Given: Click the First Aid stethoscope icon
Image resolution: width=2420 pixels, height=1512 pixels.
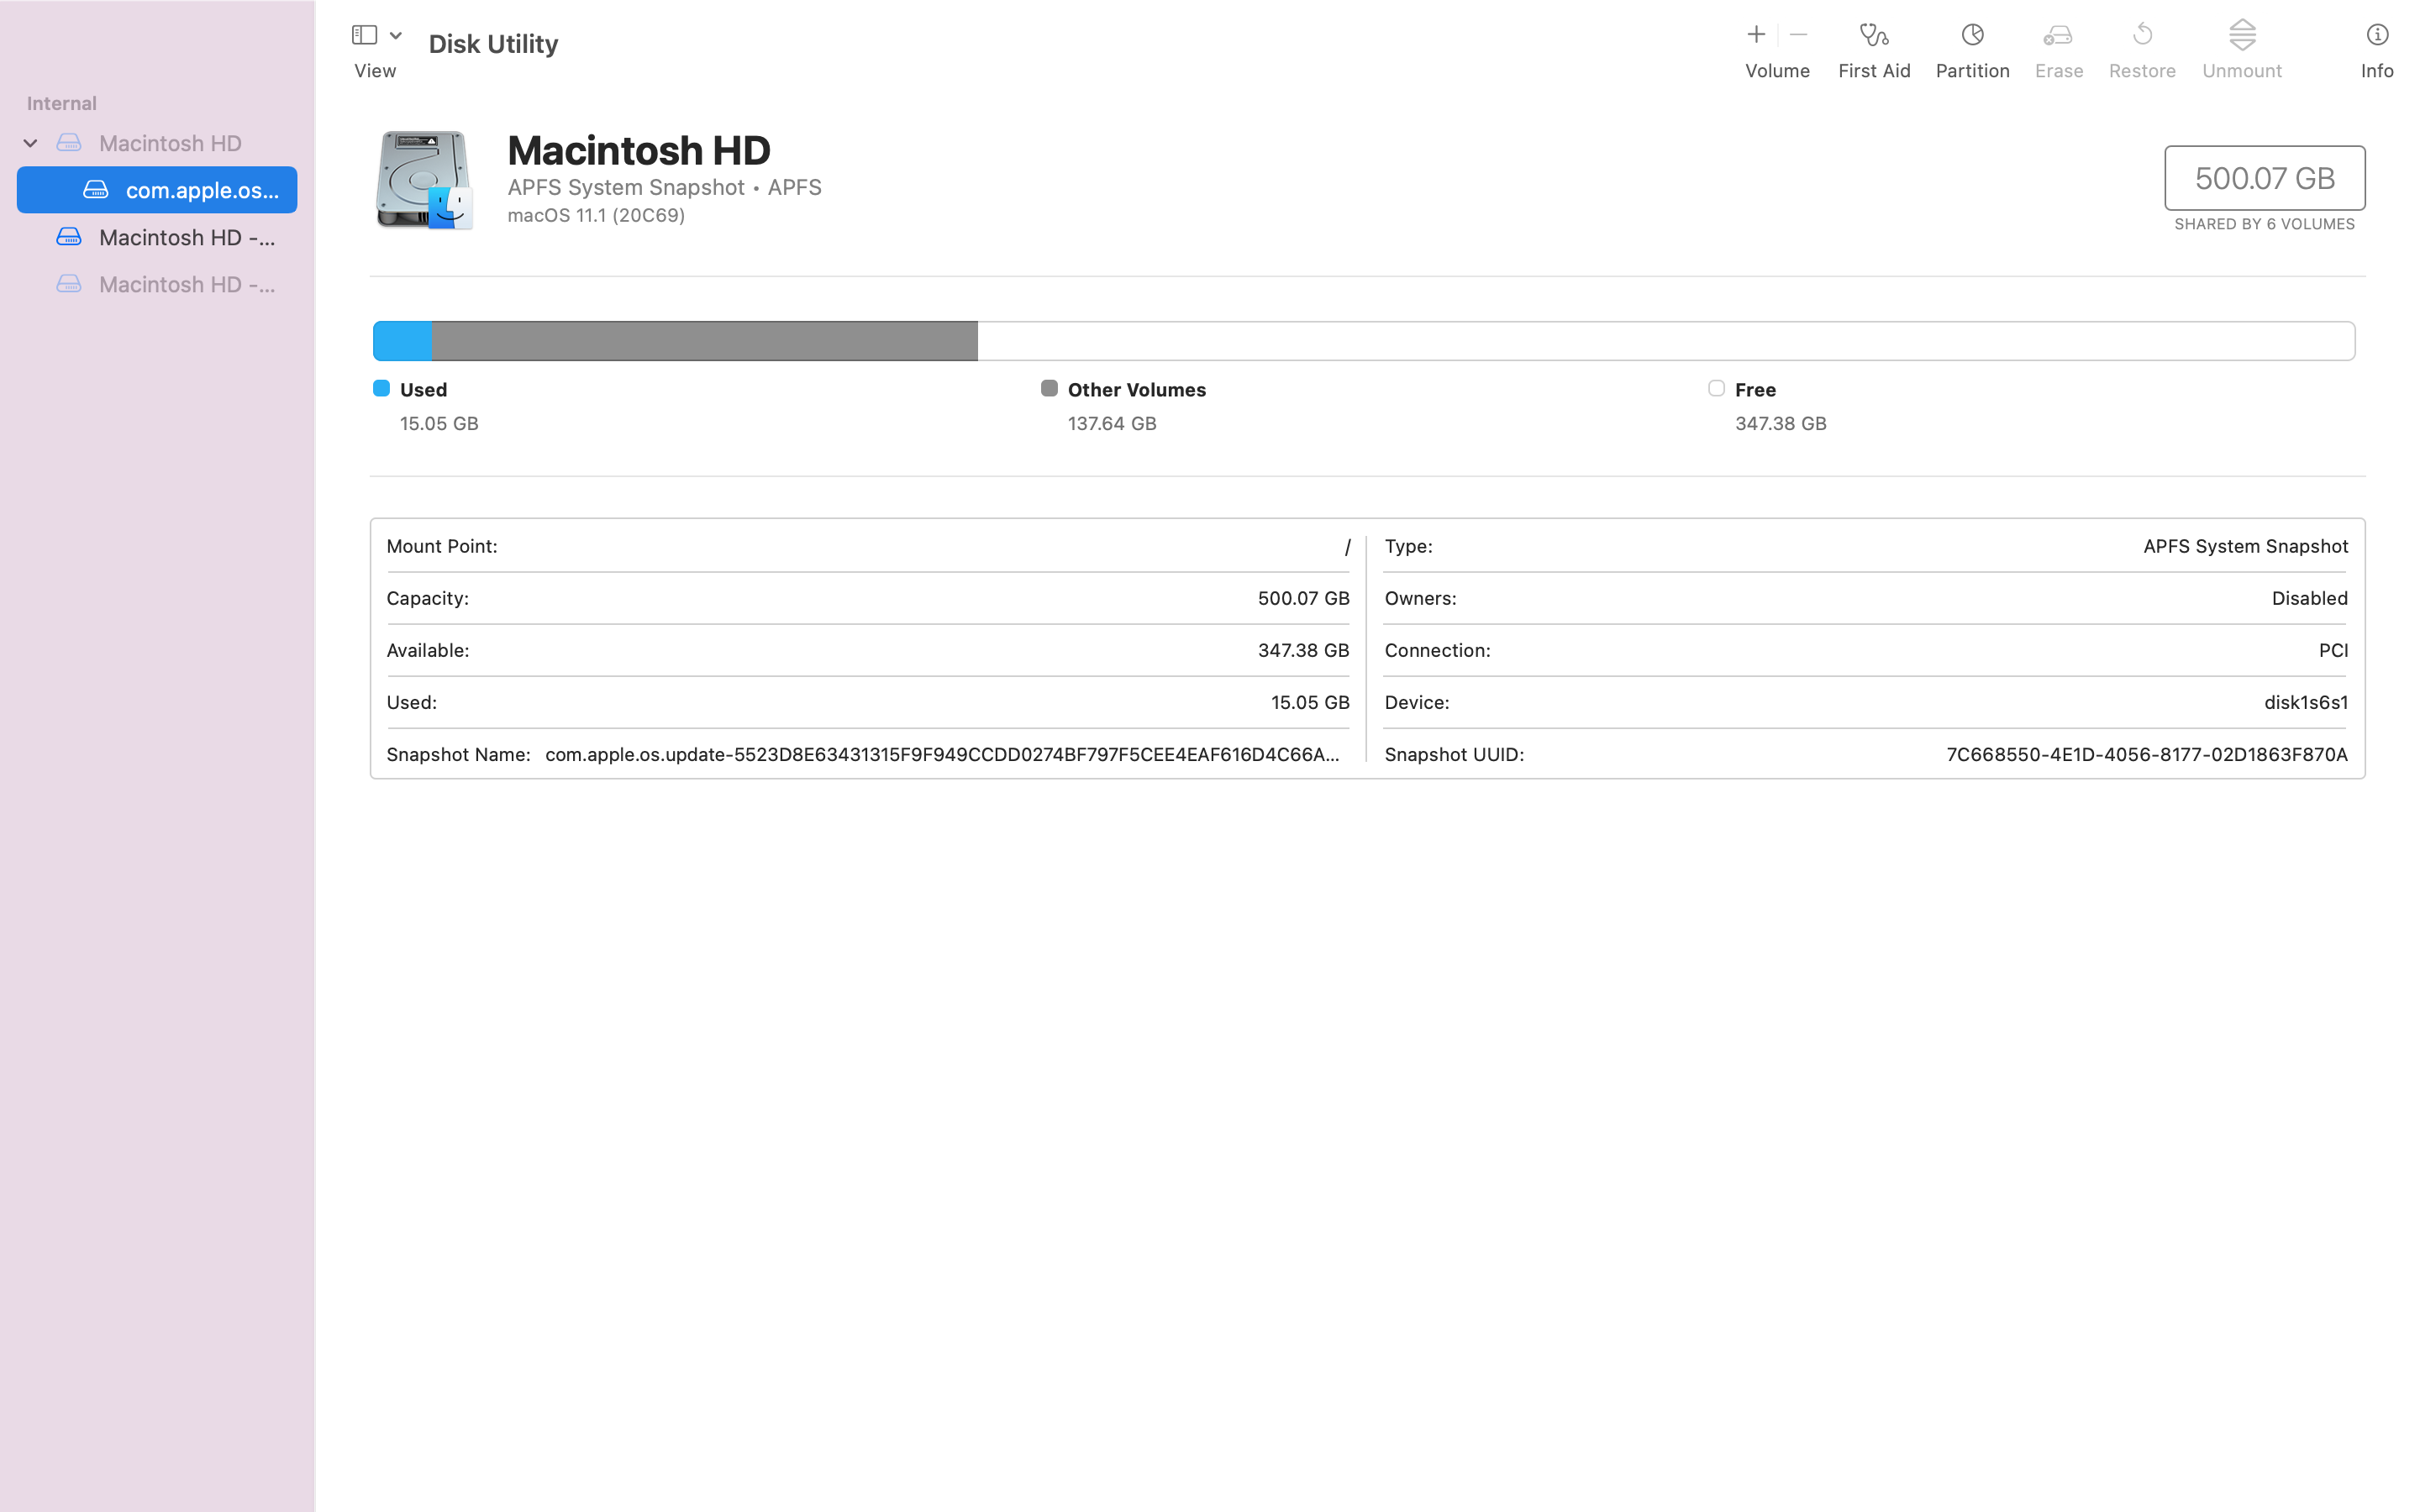Looking at the screenshot, I should click(1873, 36).
